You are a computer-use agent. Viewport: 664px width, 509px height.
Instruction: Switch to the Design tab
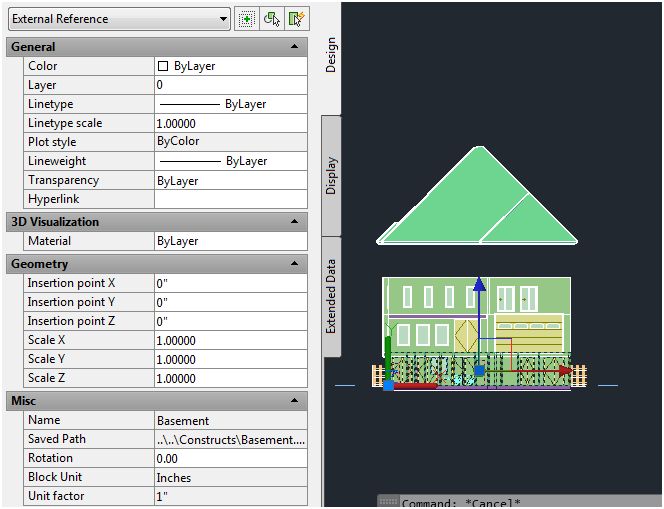[x=331, y=55]
